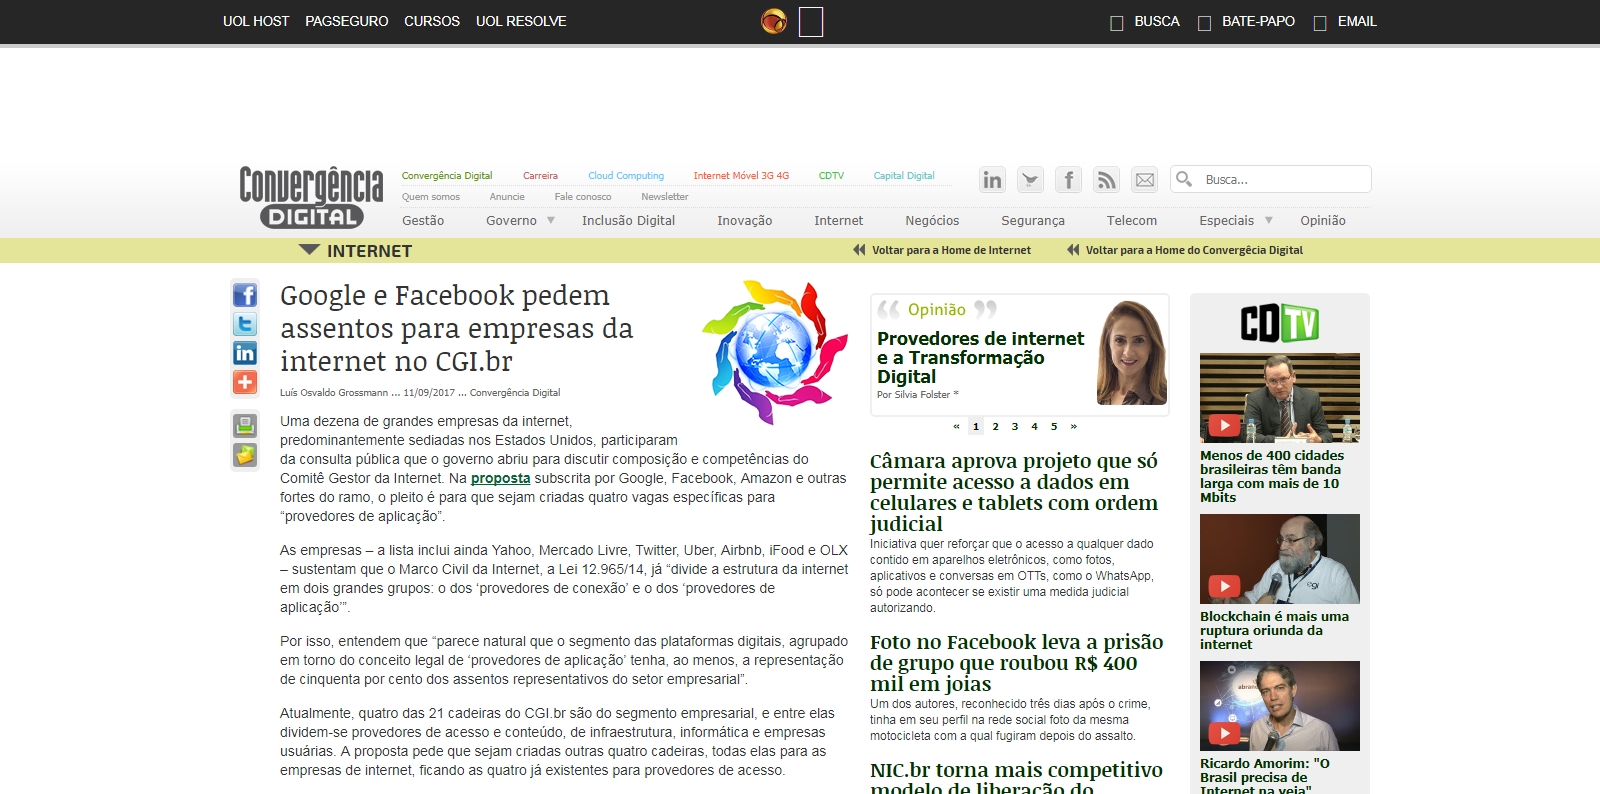1600x794 pixels.
Task: Open the Internet menu item
Action: point(838,220)
